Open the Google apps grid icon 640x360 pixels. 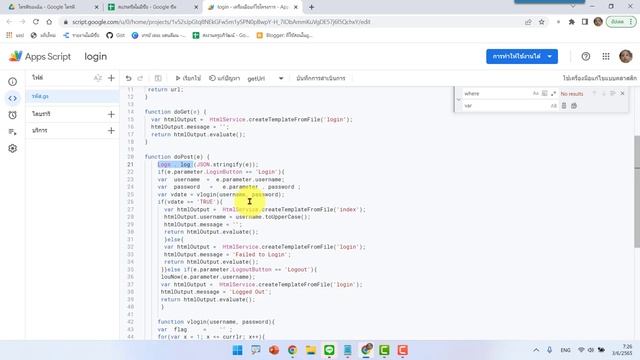click(x=606, y=57)
